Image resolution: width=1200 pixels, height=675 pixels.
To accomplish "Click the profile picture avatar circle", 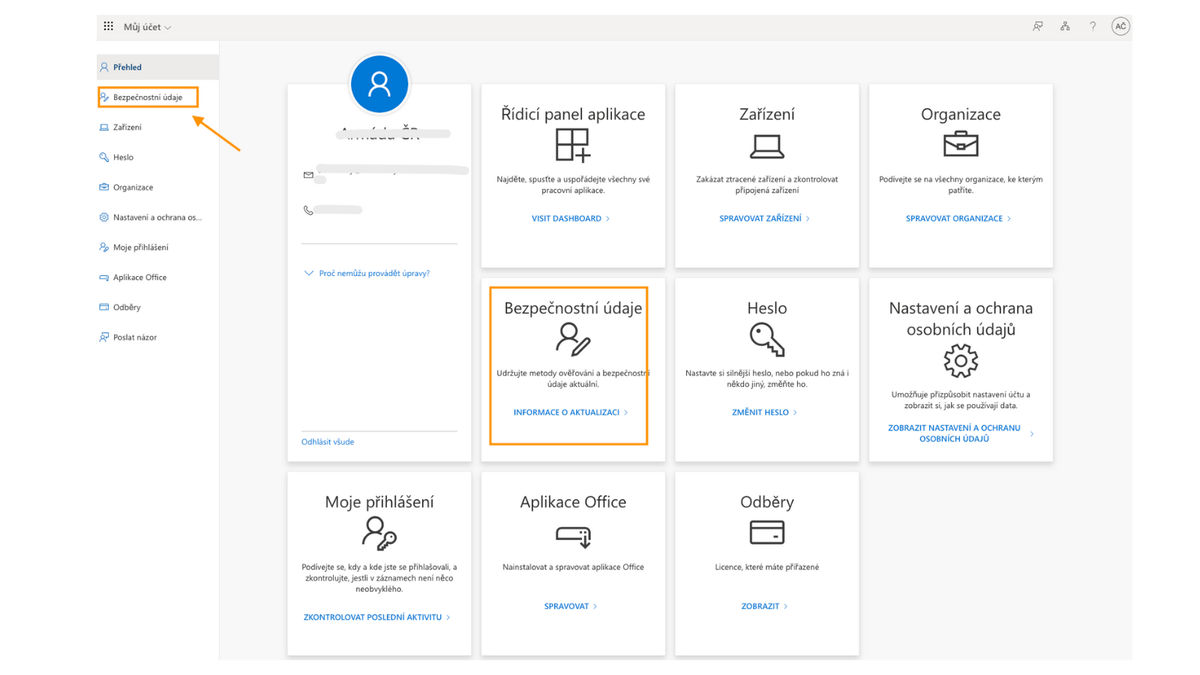I will coord(379,84).
